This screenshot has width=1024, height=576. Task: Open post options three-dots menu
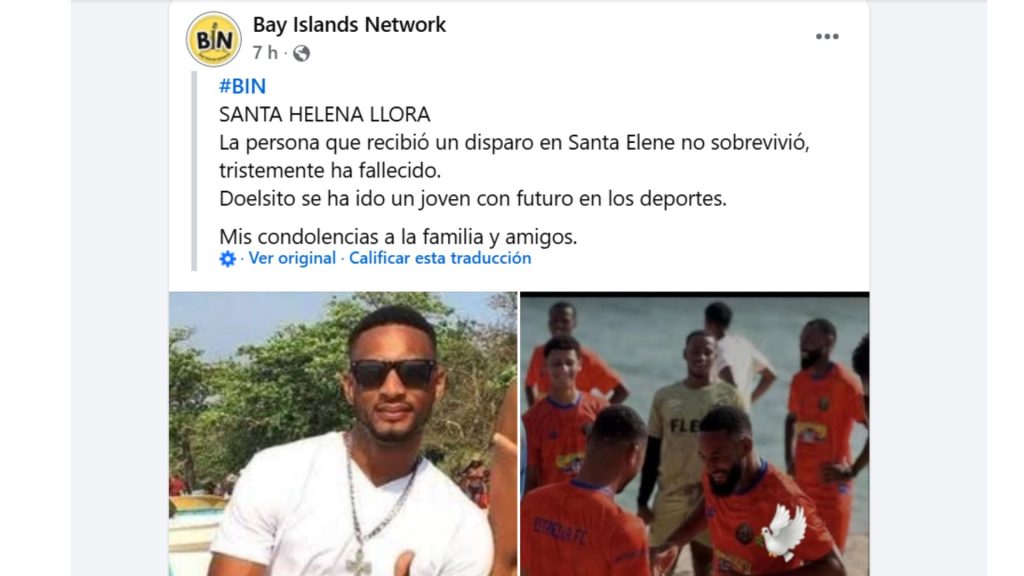tap(827, 37)
